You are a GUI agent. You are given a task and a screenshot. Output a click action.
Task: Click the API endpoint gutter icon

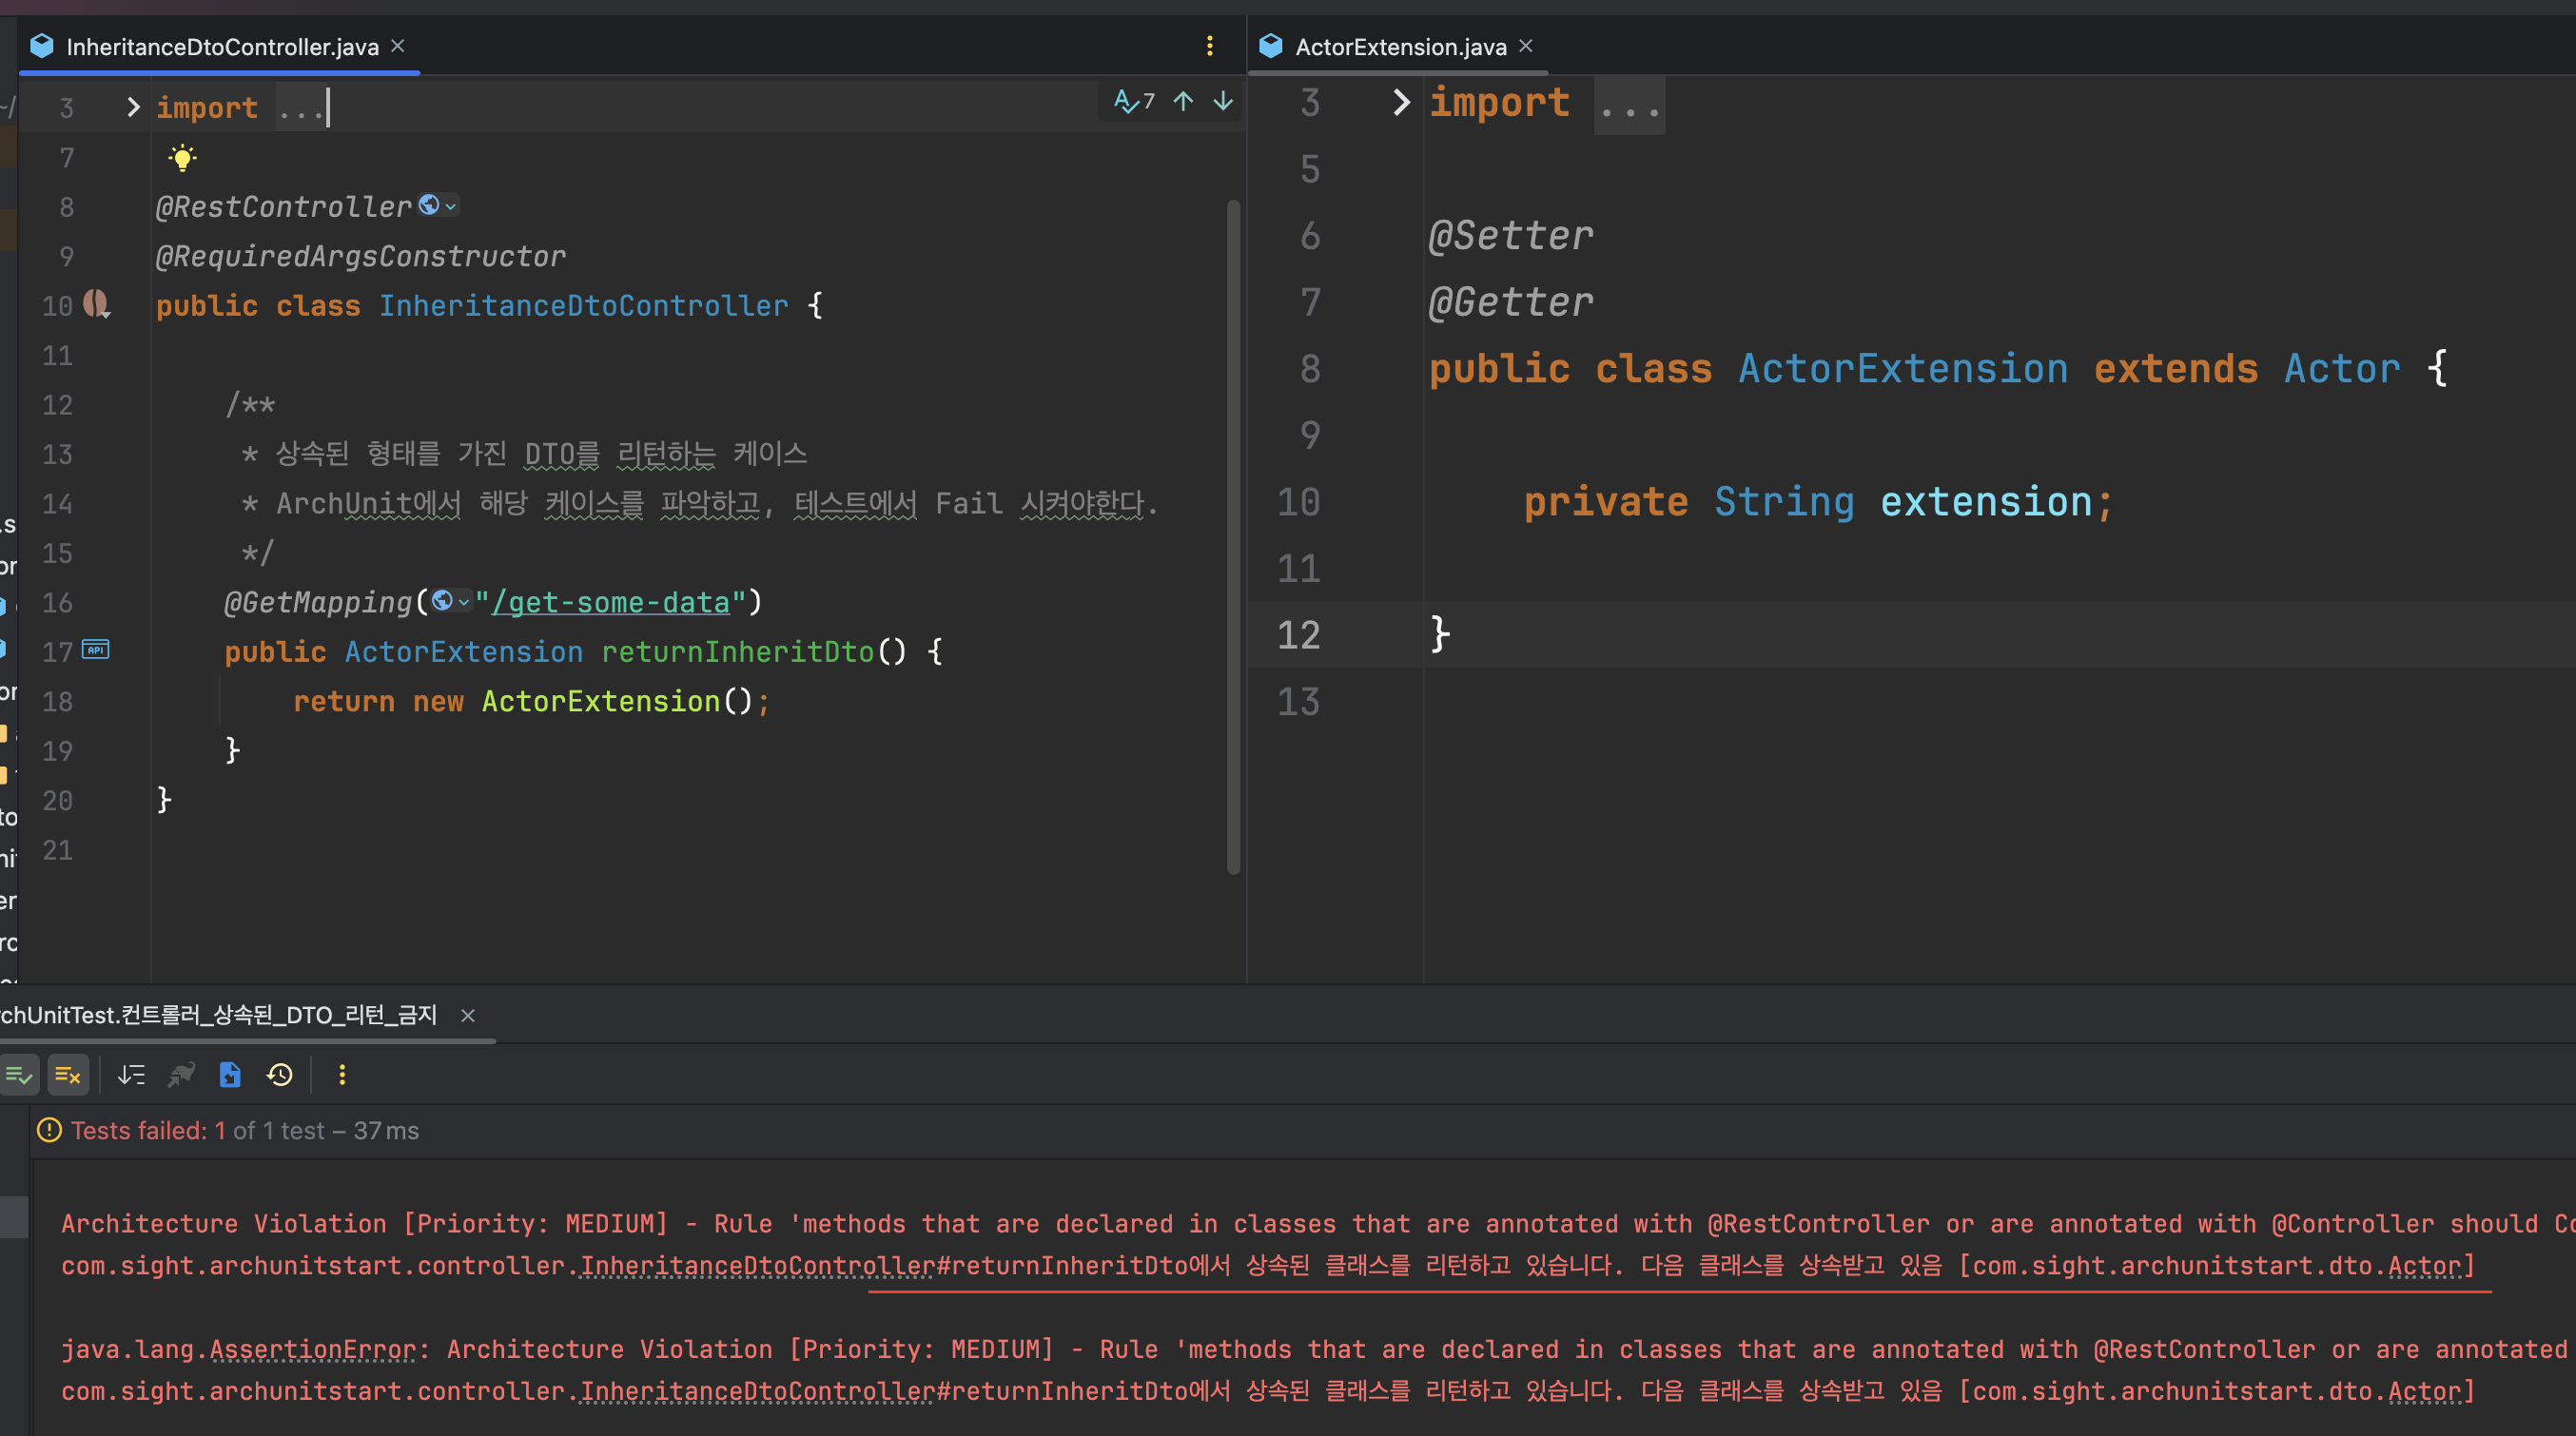(95, 650)
